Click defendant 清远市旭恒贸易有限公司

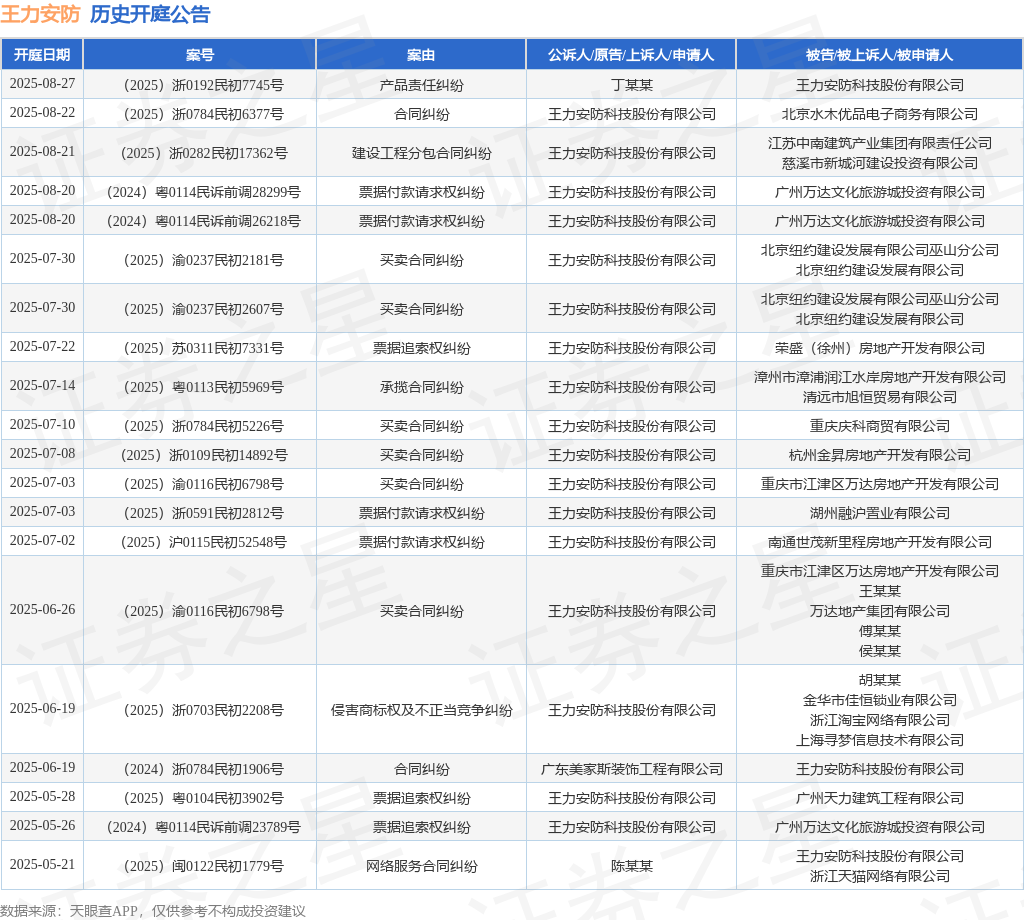pos(880,397)
